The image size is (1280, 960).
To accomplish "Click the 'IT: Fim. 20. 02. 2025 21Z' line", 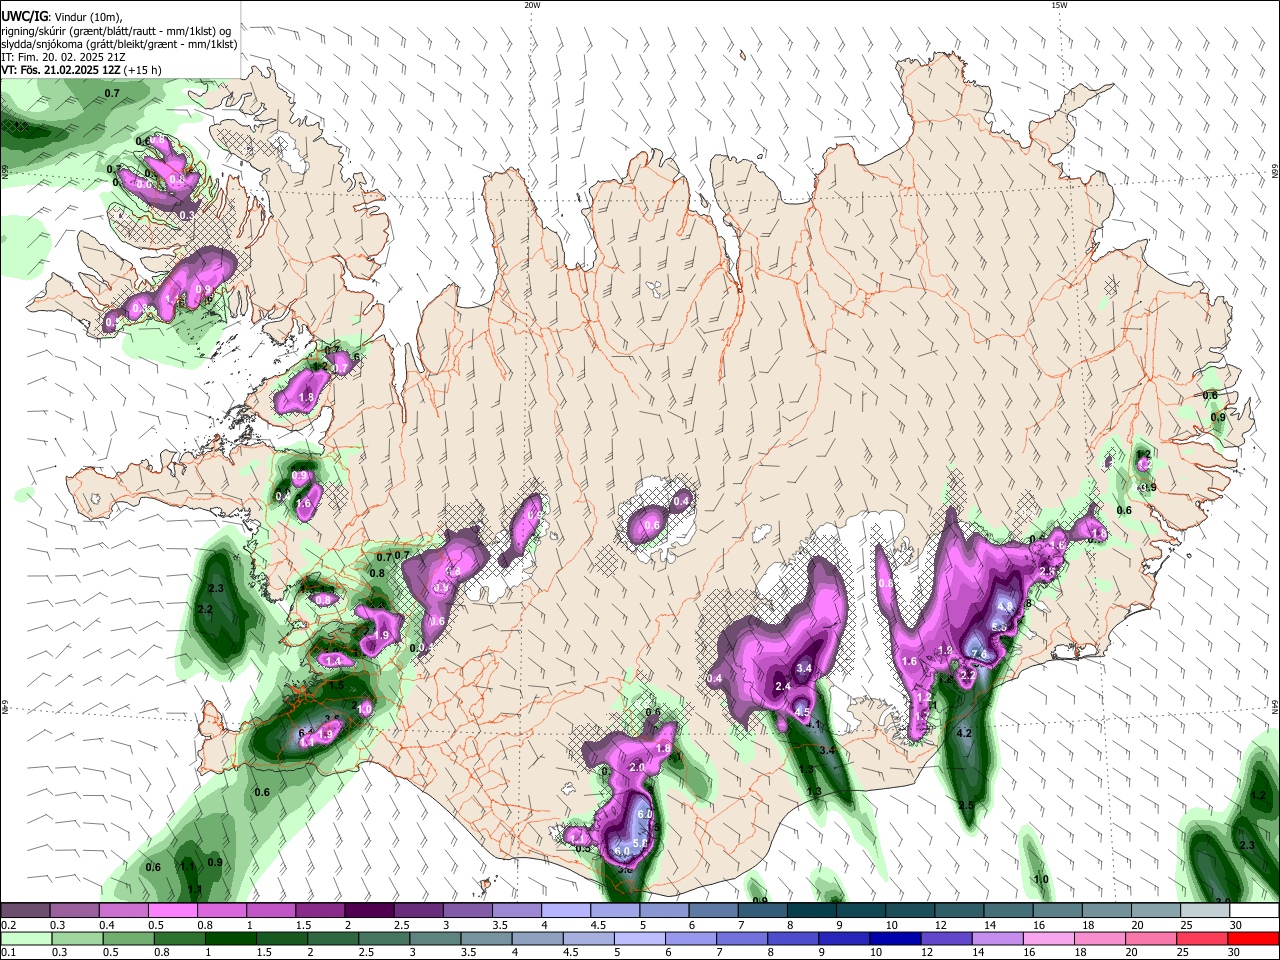I will pos(65,58).
